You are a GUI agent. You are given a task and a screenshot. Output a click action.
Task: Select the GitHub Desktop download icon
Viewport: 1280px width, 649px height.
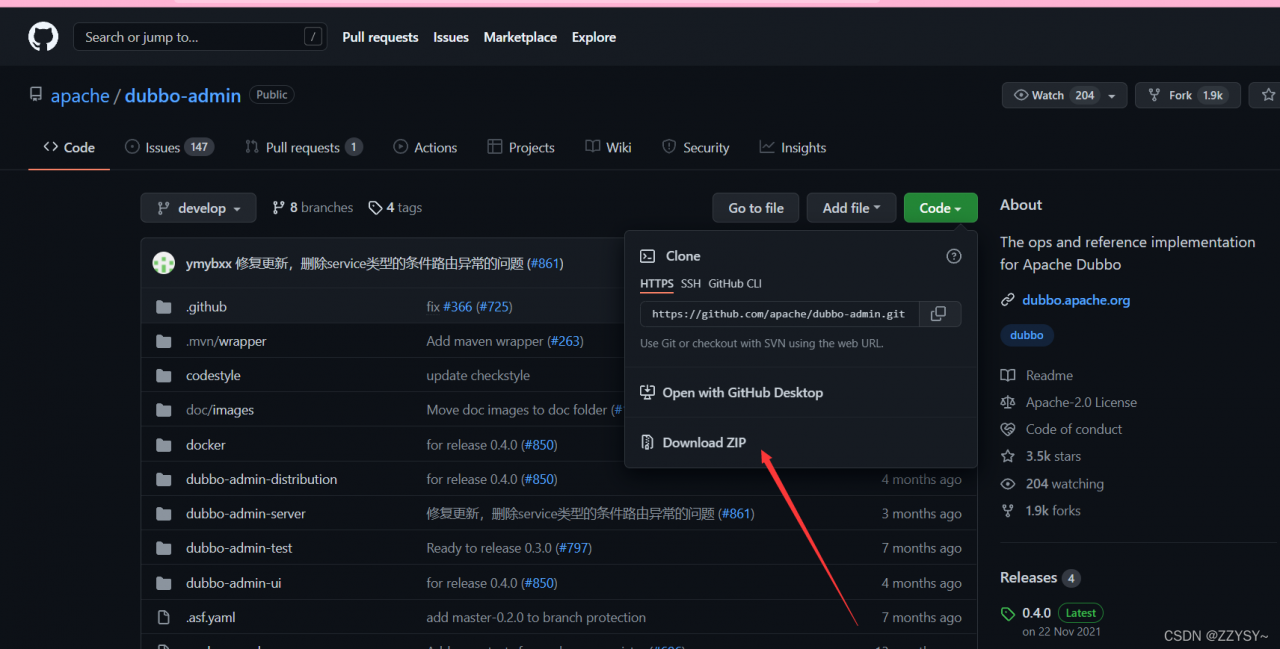point(647,393)
